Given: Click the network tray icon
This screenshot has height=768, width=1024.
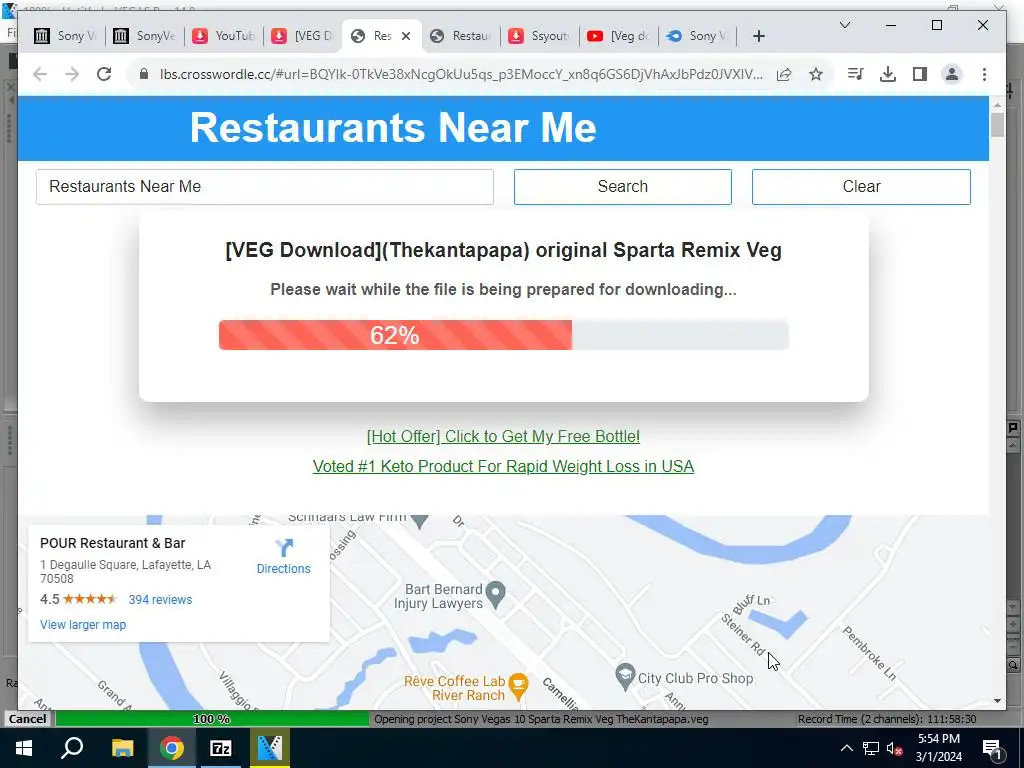Looking at the screenshot, I should tap(871, 748).
